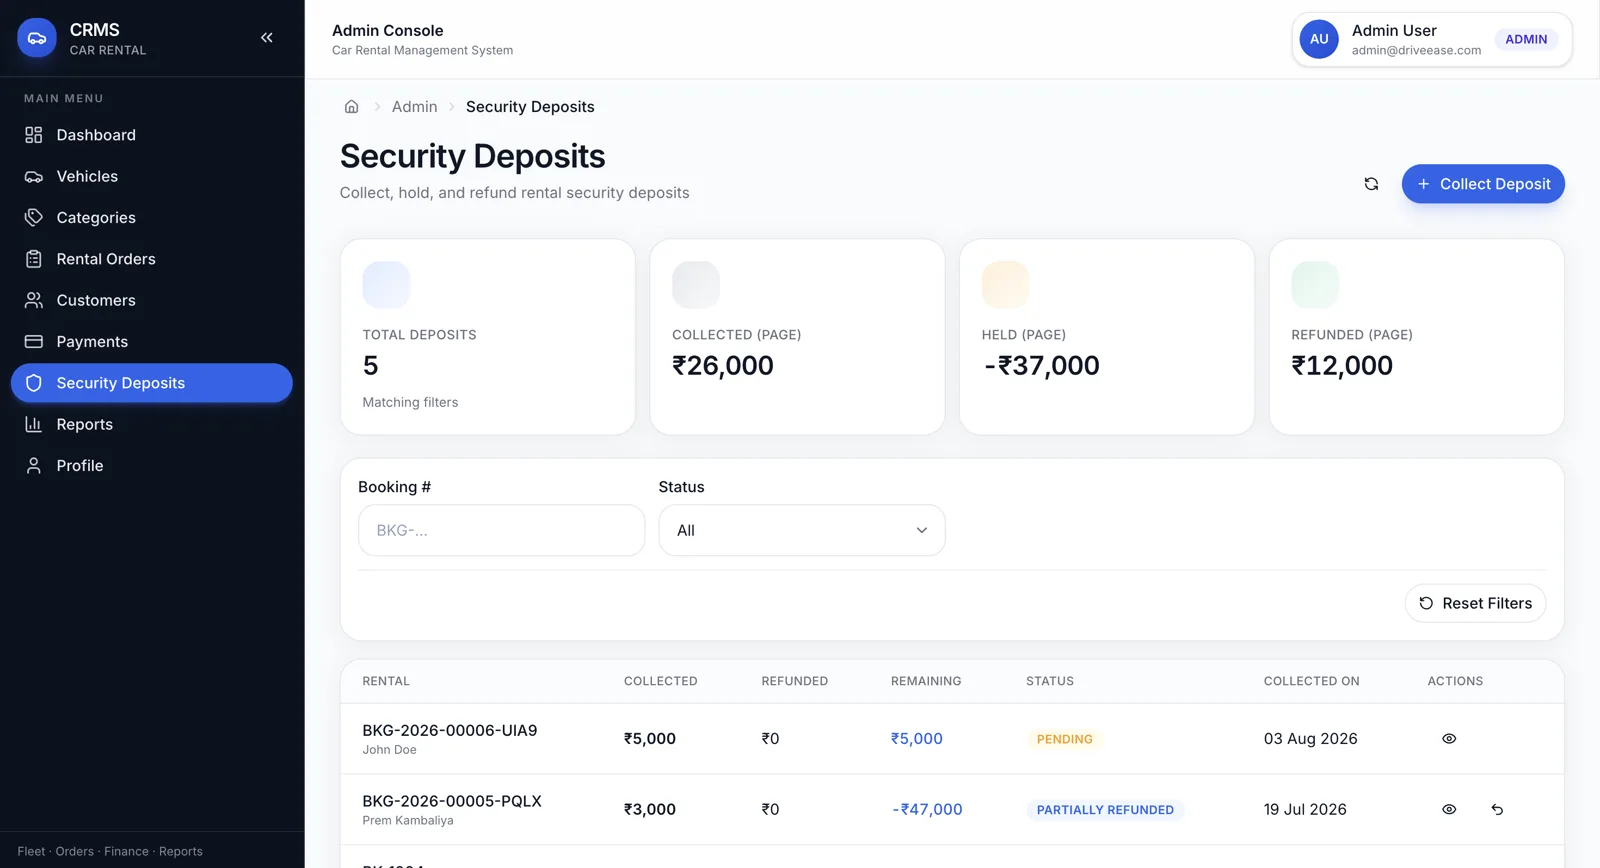
Task: Go to Payments menu item
Action: pos(152,342)
